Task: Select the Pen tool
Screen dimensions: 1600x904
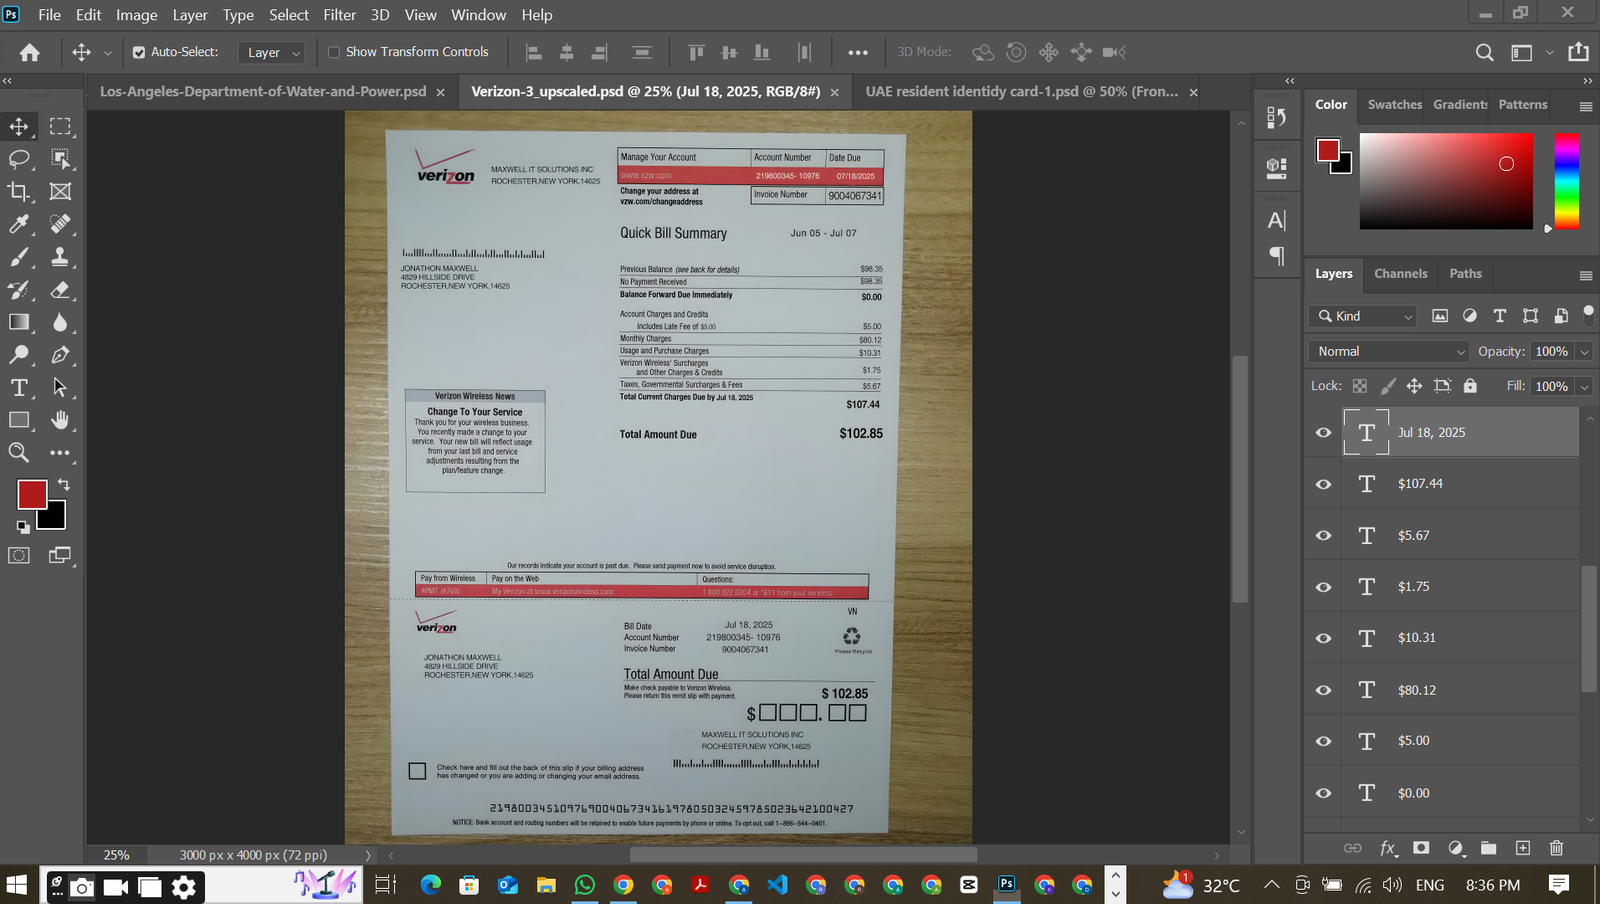Action: 60,354
